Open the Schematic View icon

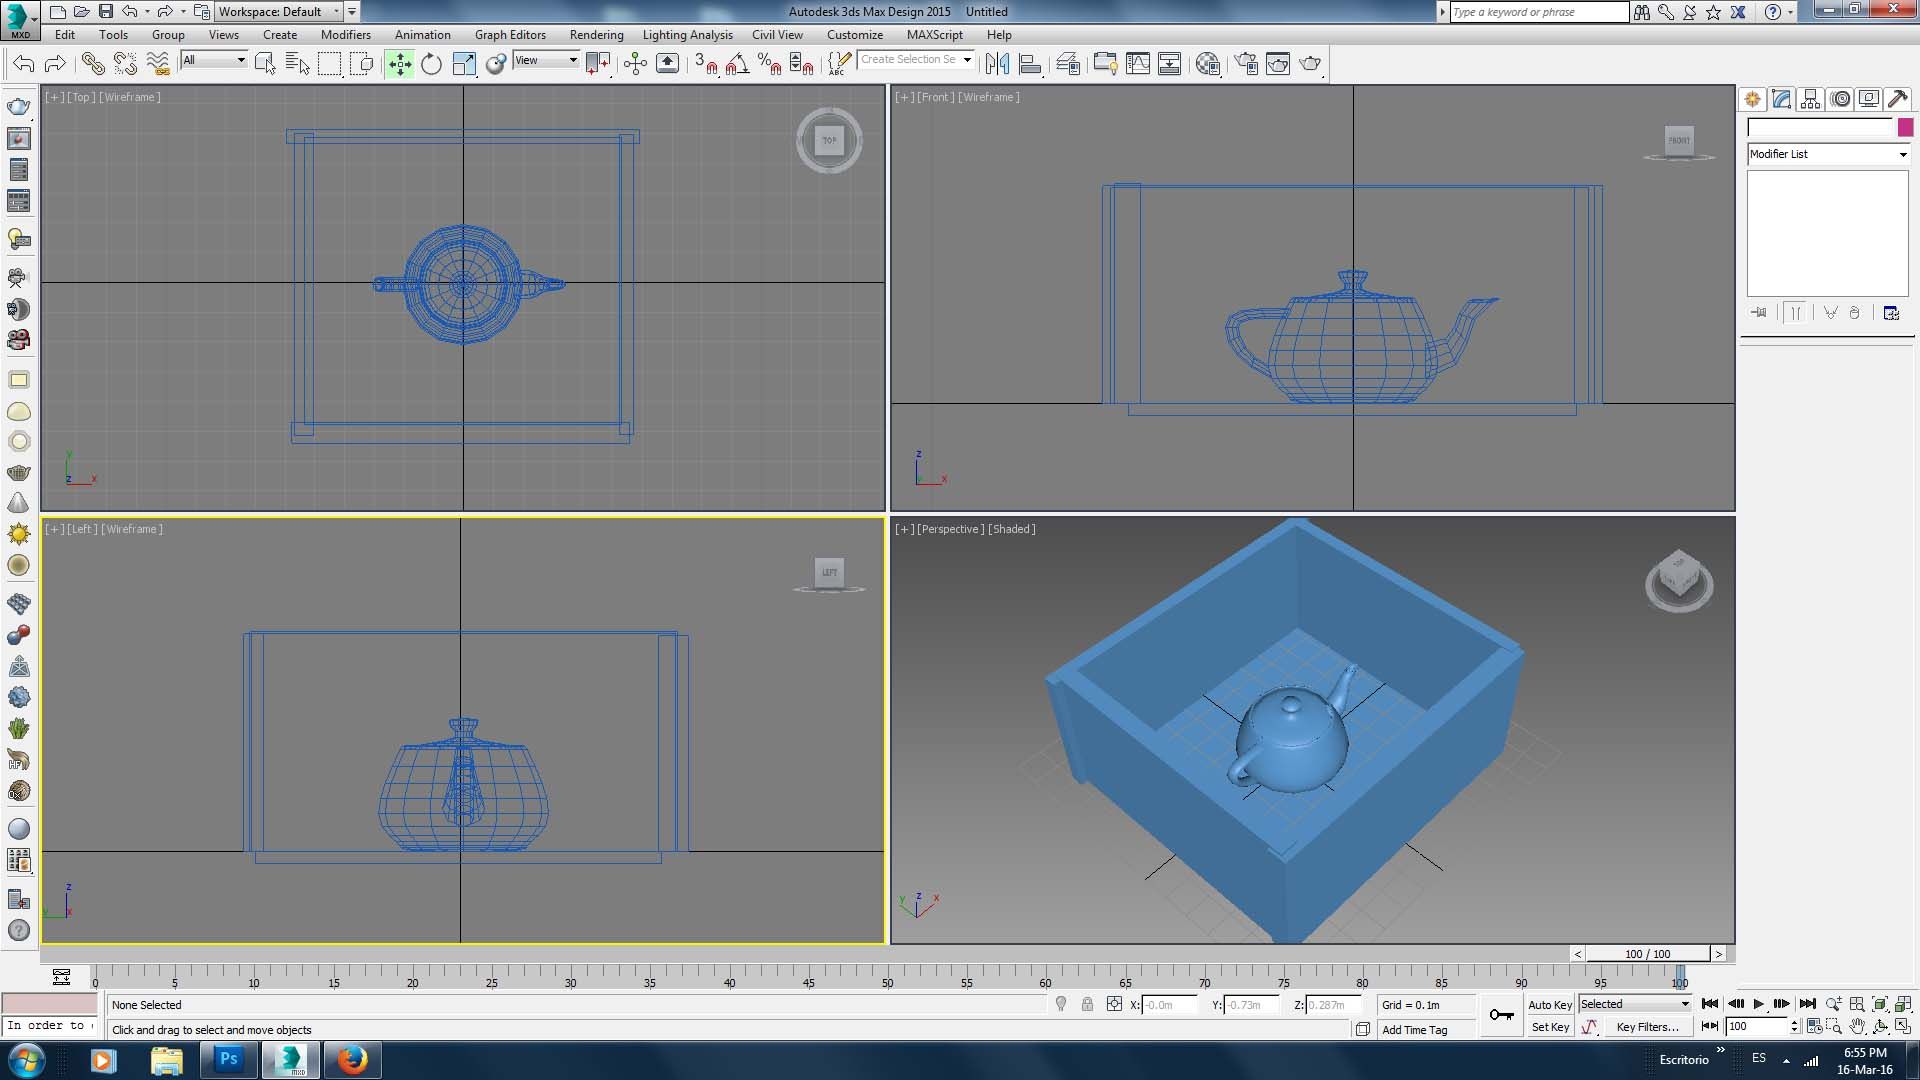click(1169, 64)
